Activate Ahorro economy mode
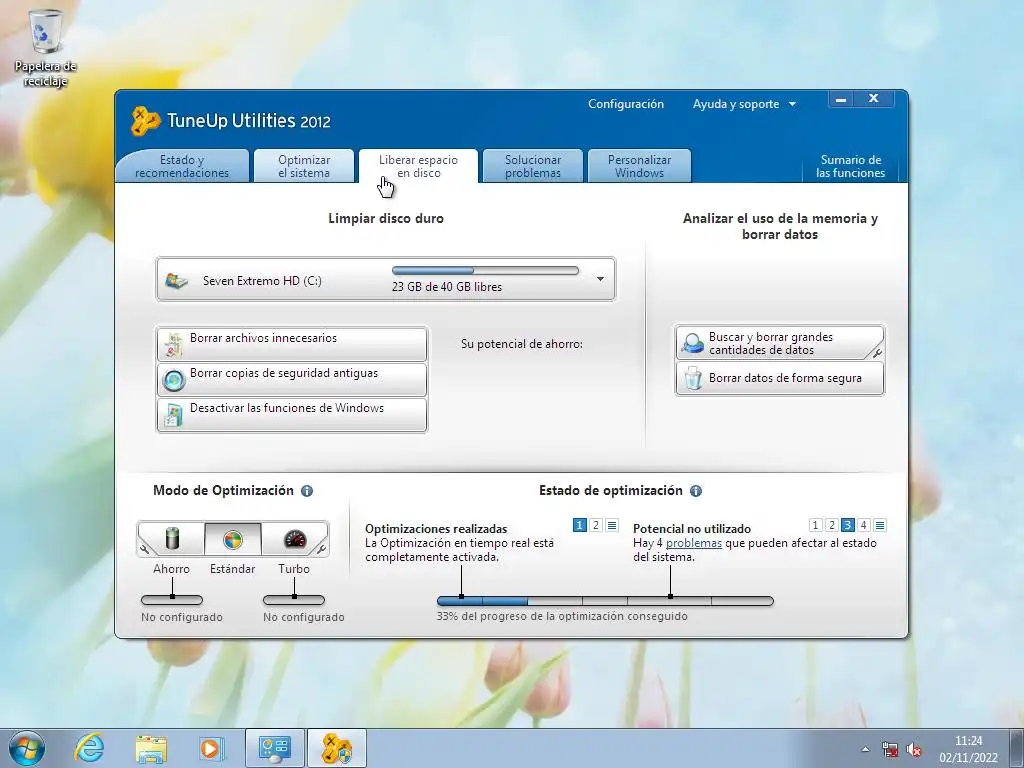The width and height of the screenshot is (1024, 768). (x=172, y=539)
